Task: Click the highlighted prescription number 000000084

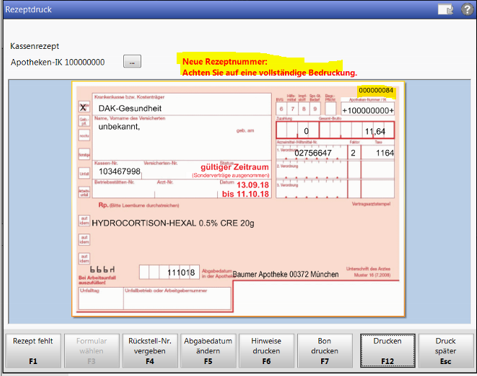Action: (x=376, y=91)
